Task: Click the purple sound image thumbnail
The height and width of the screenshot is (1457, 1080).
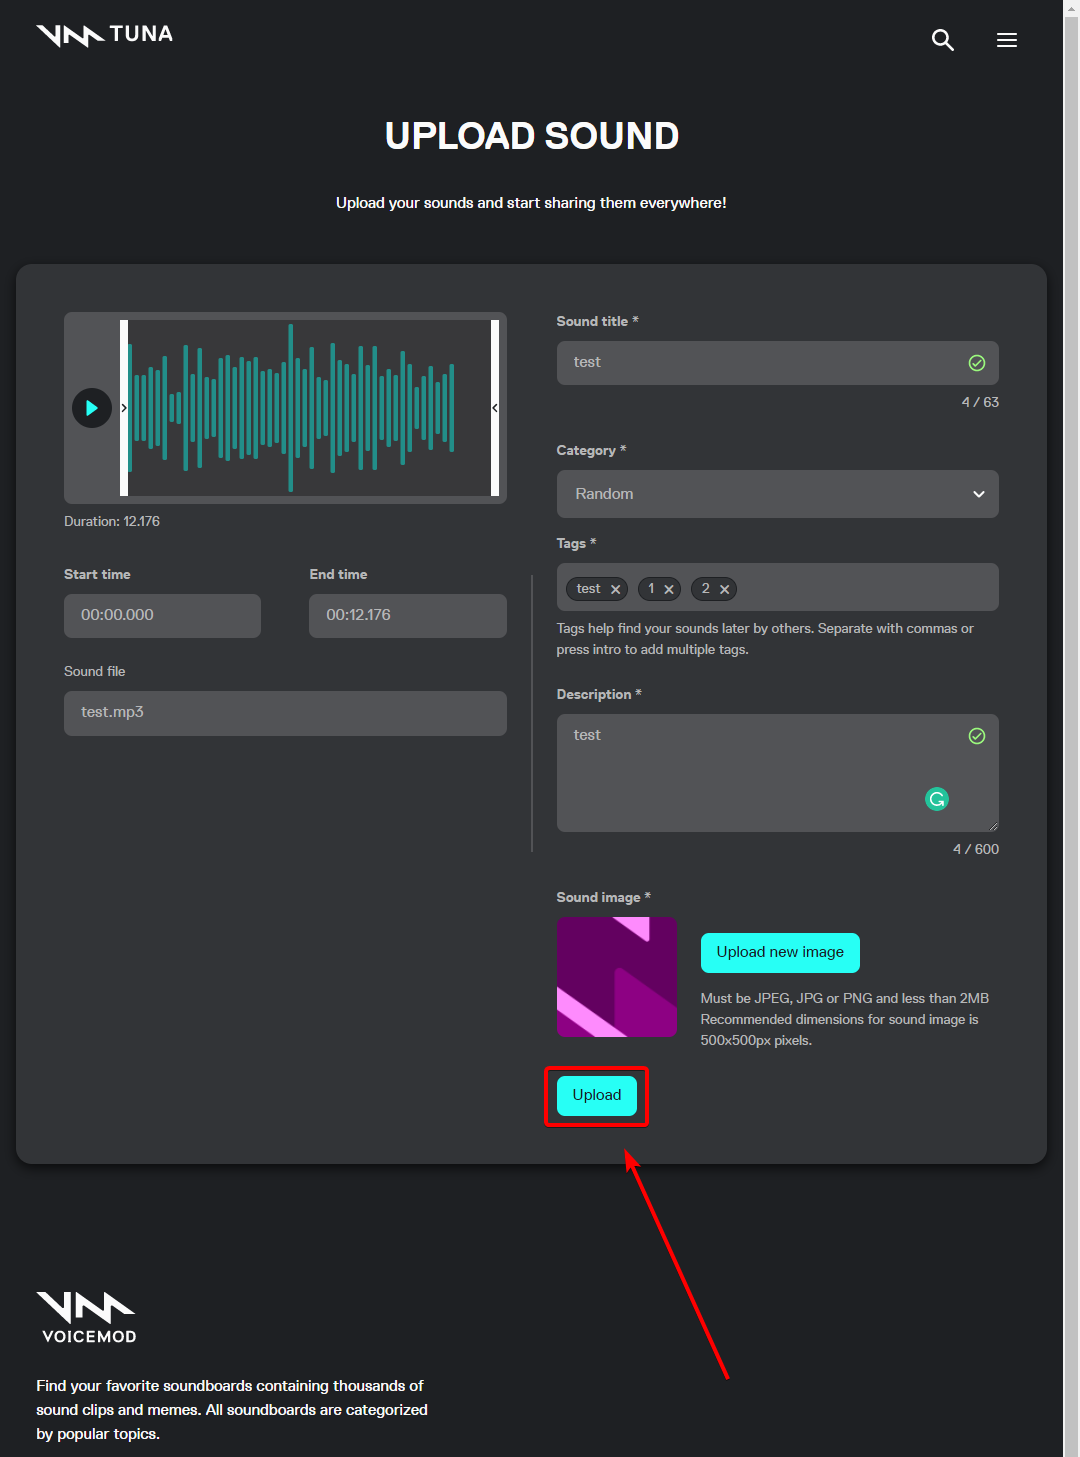Action: point(616,977)
